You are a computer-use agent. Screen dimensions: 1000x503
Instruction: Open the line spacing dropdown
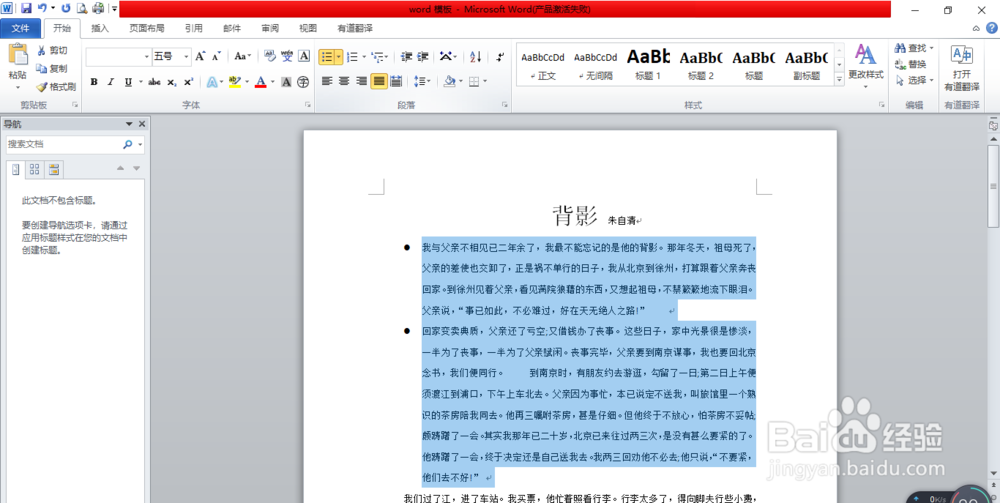tap(422, 81)
